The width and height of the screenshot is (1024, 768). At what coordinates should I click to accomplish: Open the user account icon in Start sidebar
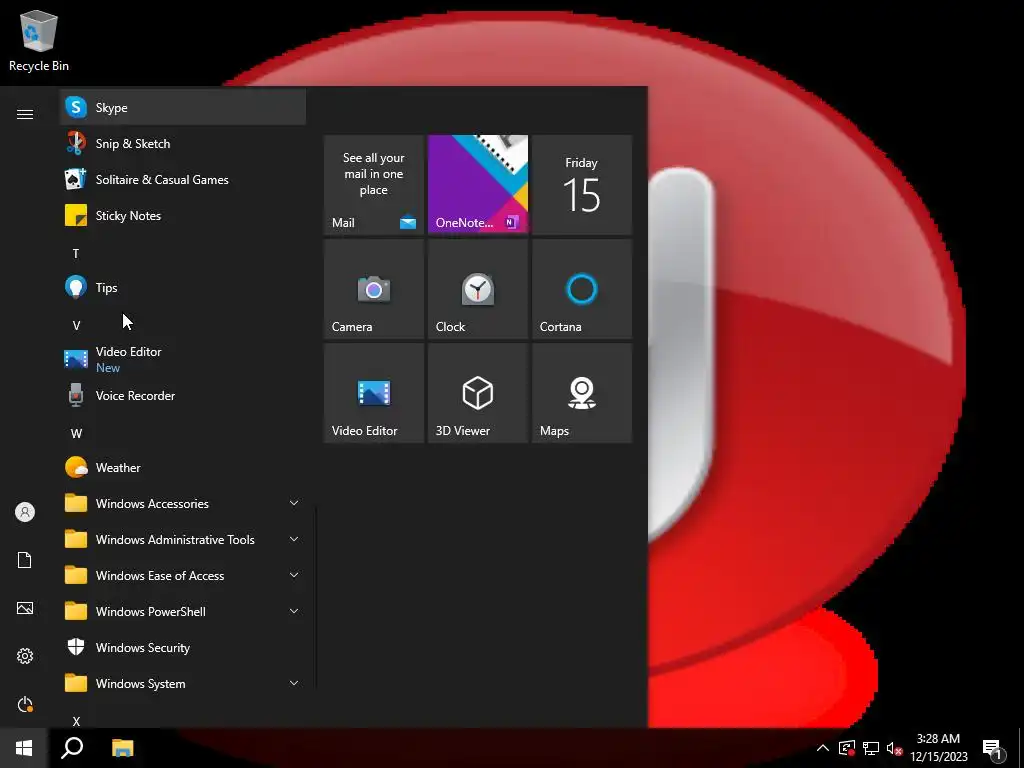(x=25, y=512)
